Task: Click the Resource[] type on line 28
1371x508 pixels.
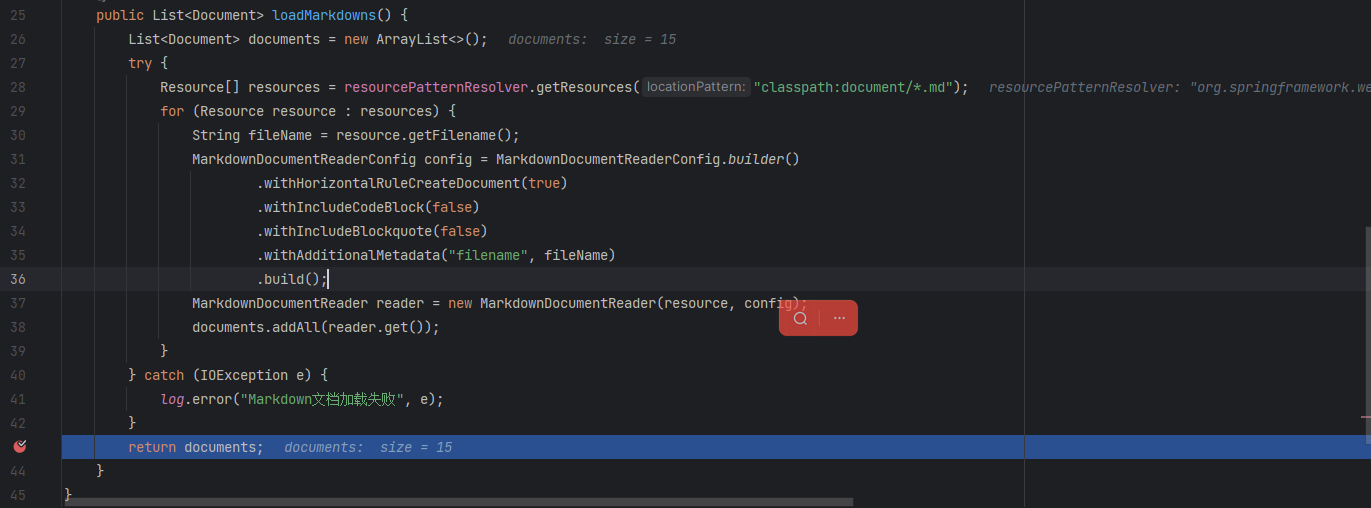Action: pyautogui.click(x=200, y=87)
